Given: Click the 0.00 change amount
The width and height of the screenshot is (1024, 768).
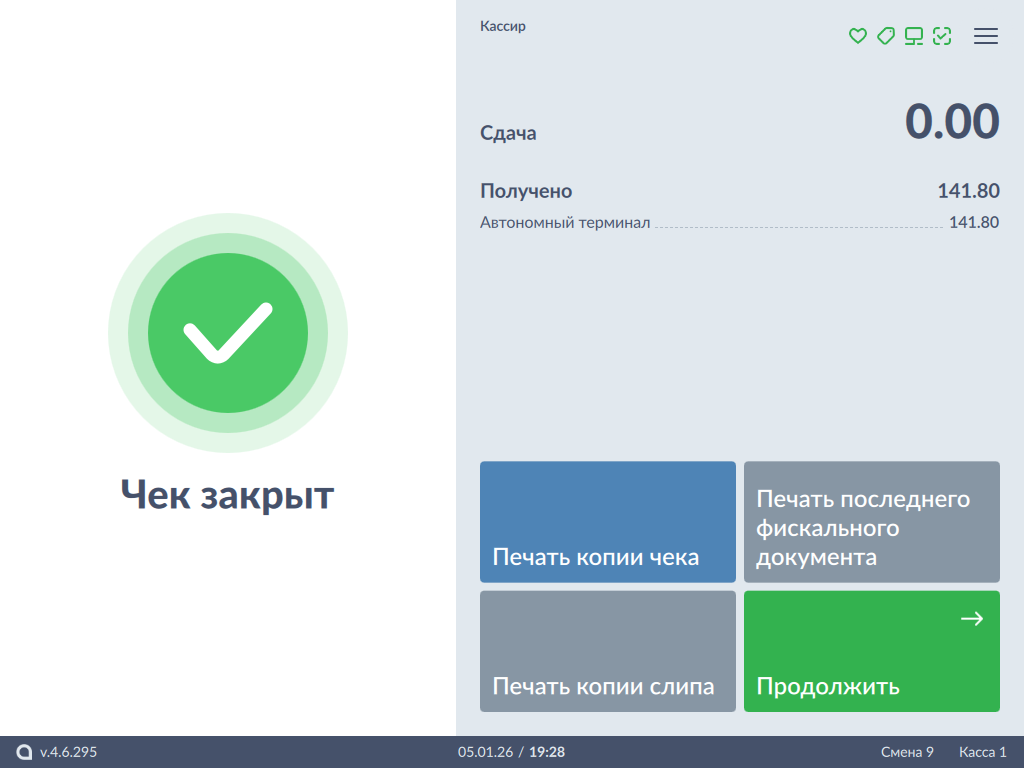Looking at the screenshot, I should pos(951,122).
